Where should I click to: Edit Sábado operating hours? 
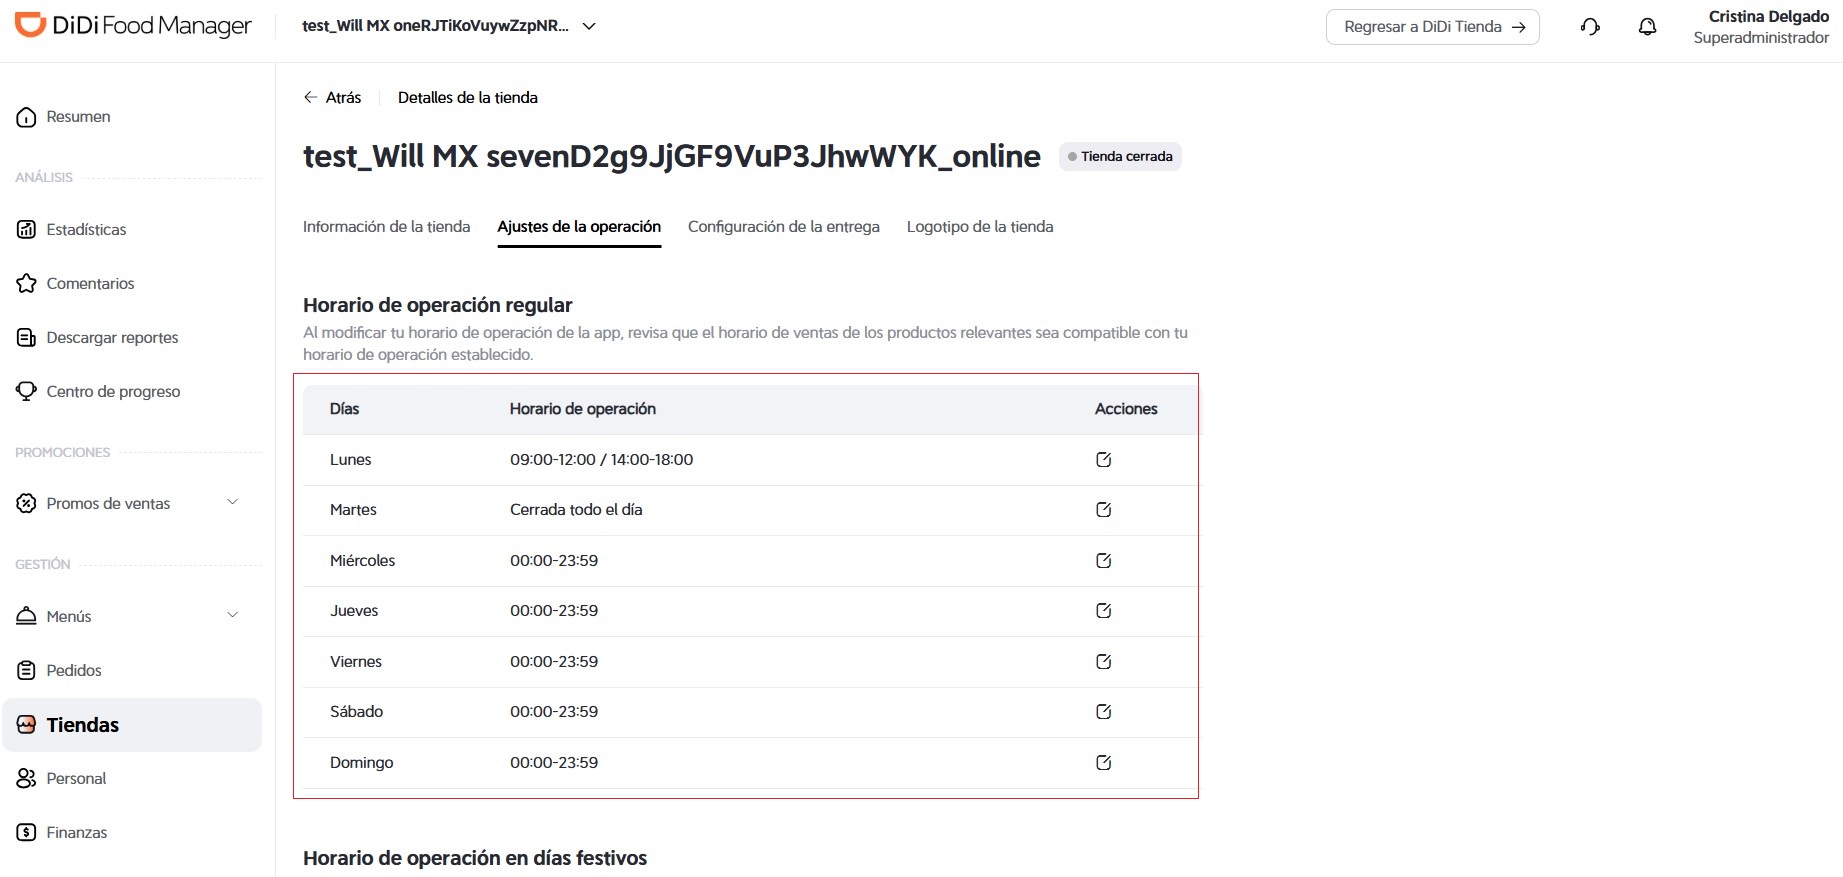[1104, 712]
